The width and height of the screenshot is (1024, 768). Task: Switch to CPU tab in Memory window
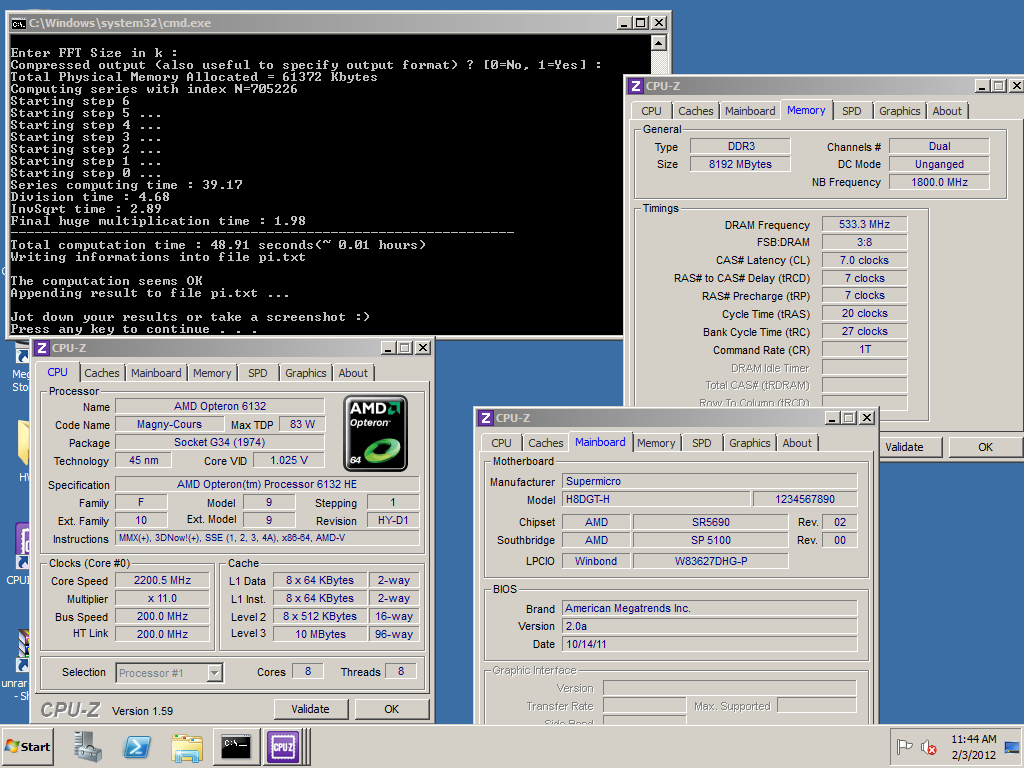(x=651, y=111)
